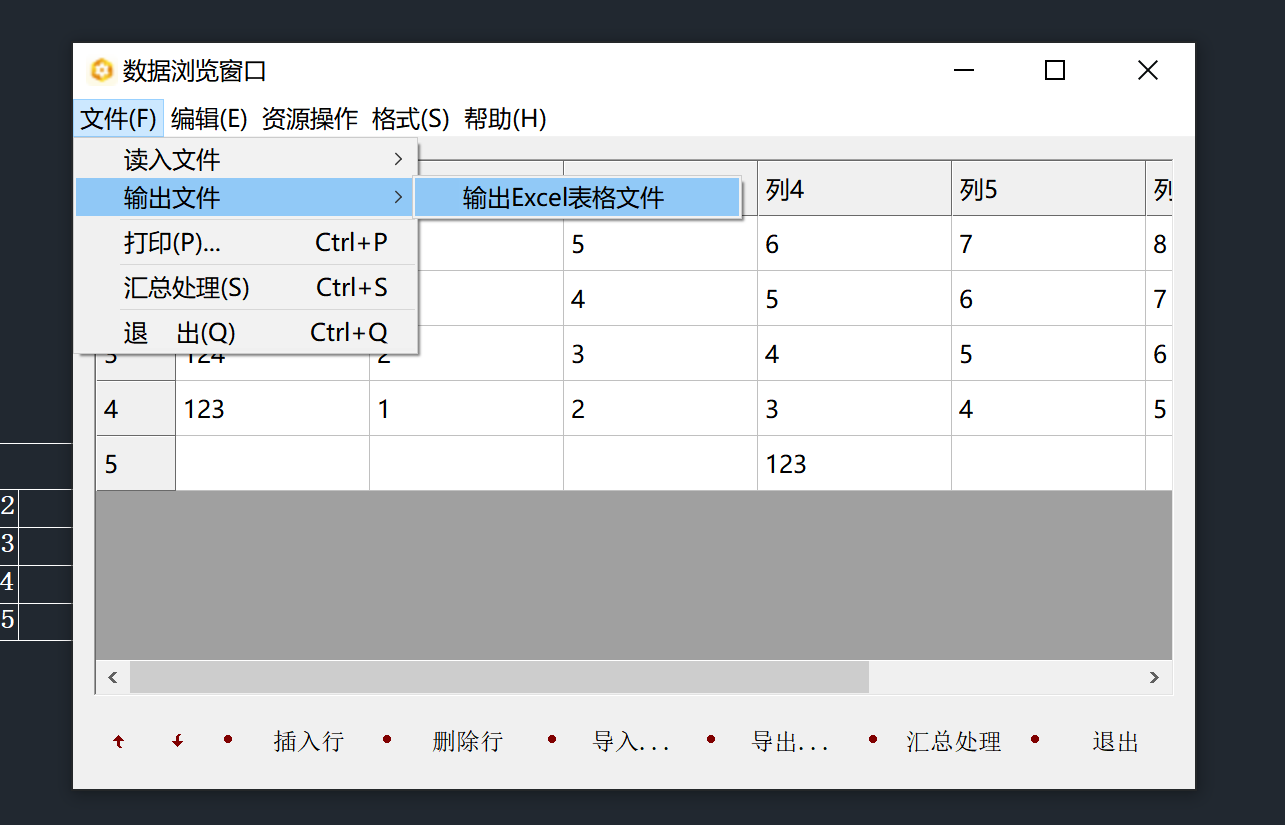1285x825 pixels.
Task: Select 输出Excel表格文件 from the submenu
Action: point(563,198)
